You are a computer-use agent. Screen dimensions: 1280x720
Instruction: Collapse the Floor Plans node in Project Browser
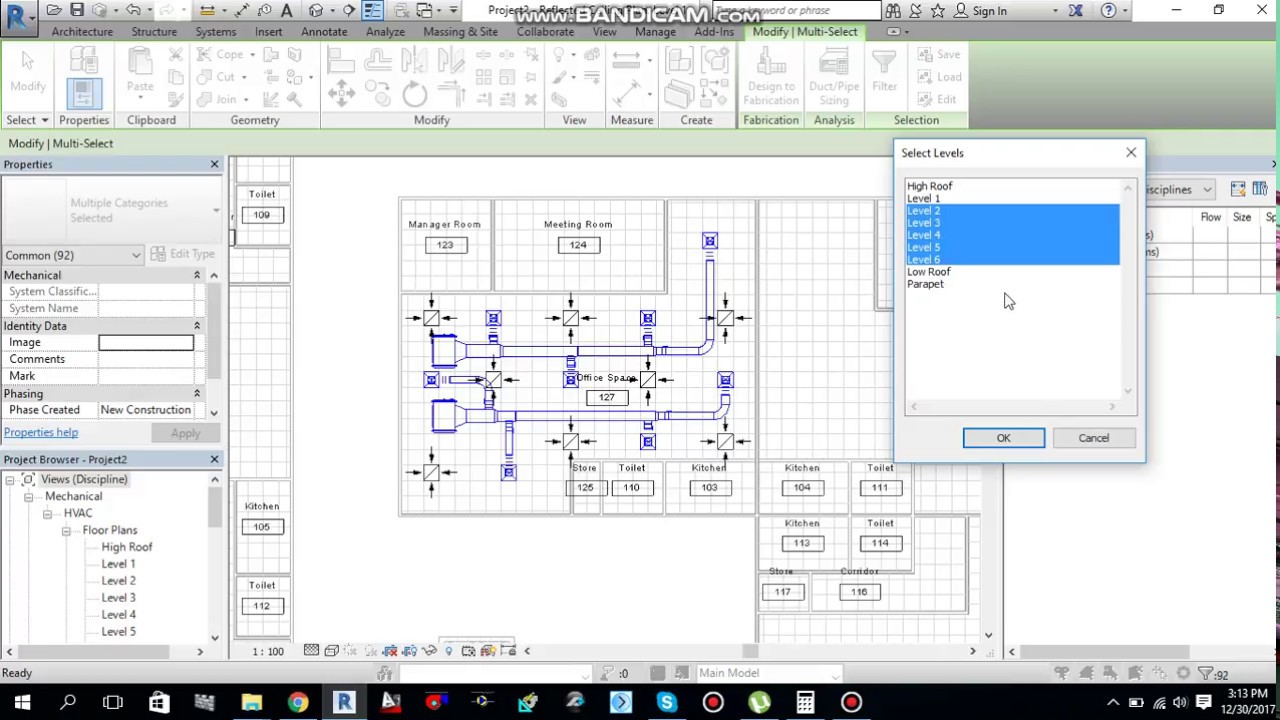tap(66, 531)
